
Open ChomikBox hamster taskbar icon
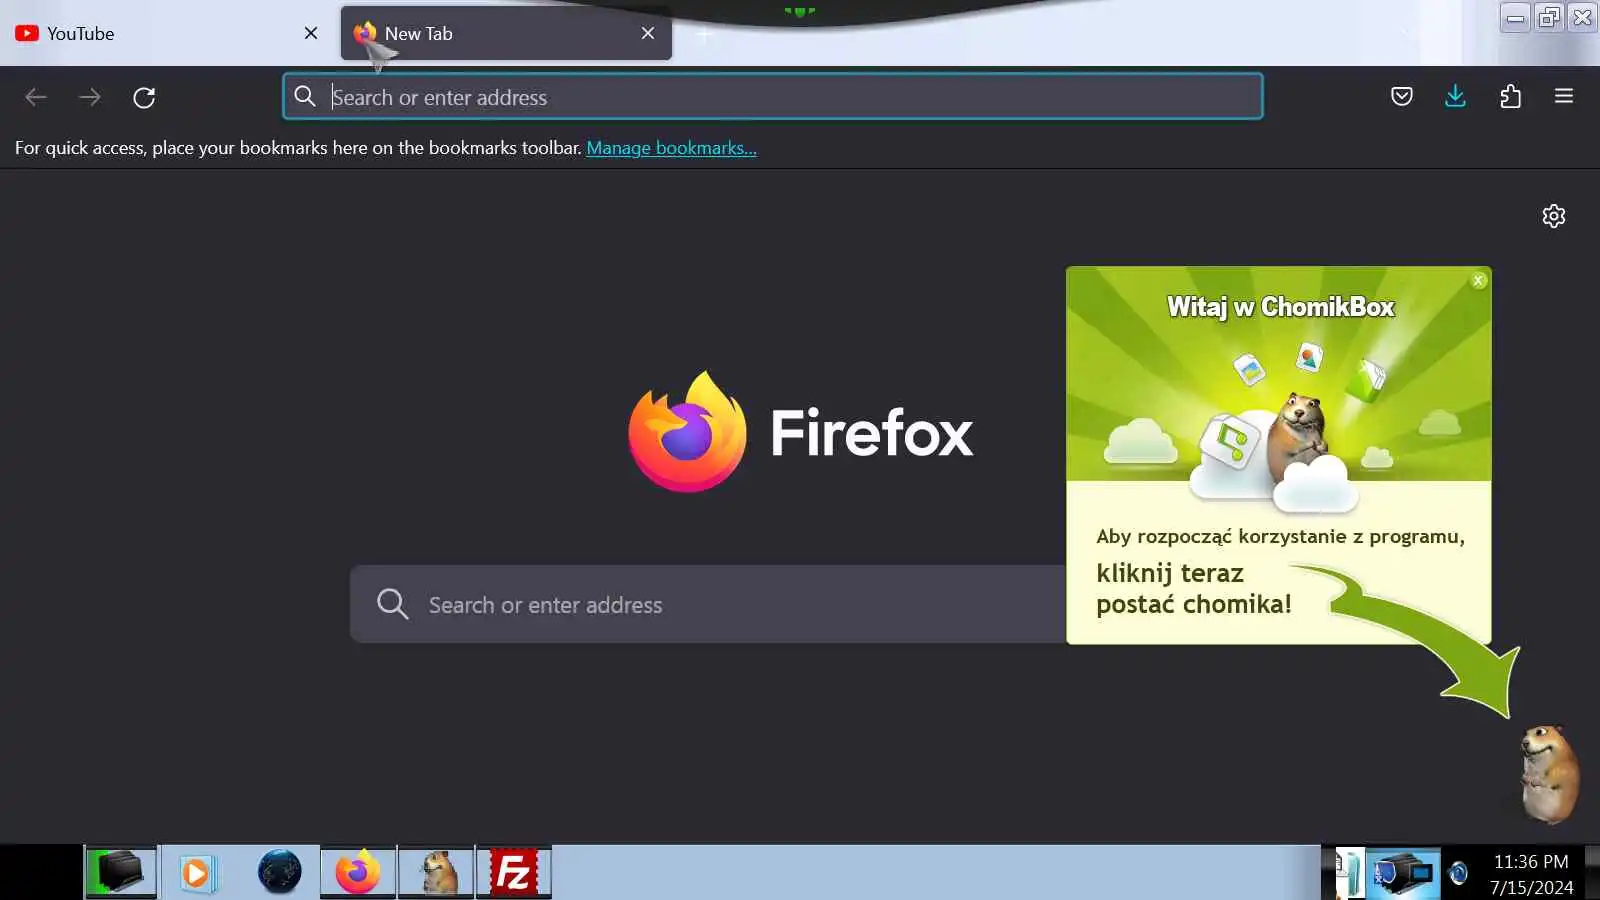point(436,872)
